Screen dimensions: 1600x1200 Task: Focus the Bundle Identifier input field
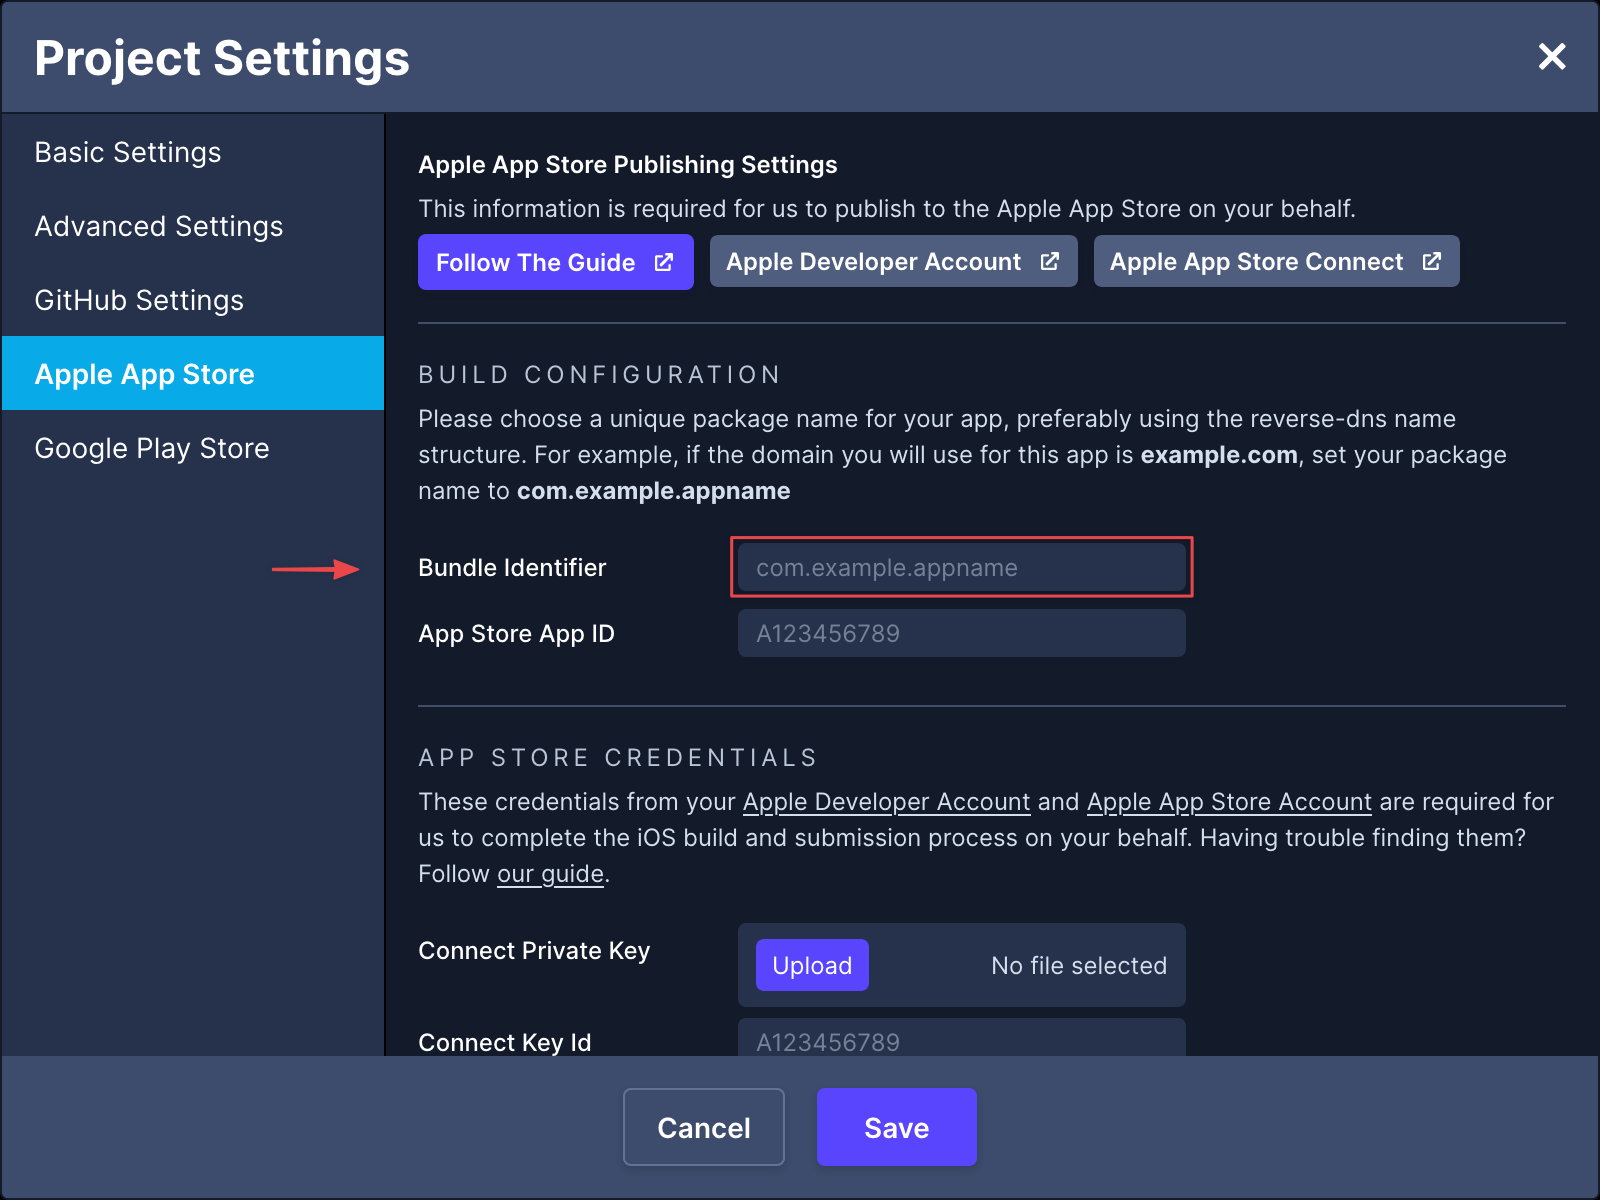click(961, 568)
